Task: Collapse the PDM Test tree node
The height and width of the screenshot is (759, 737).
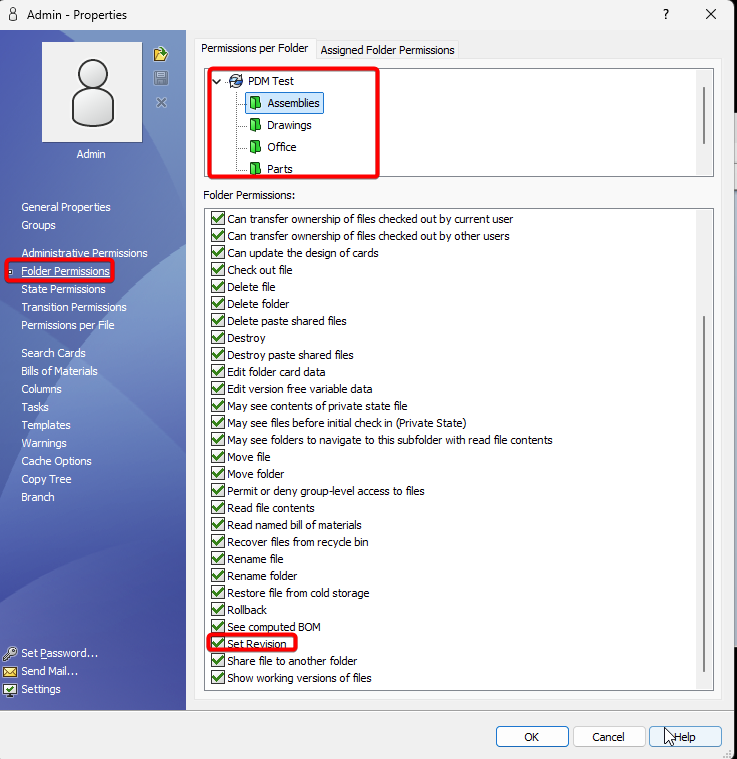Action: click(217, 81)
